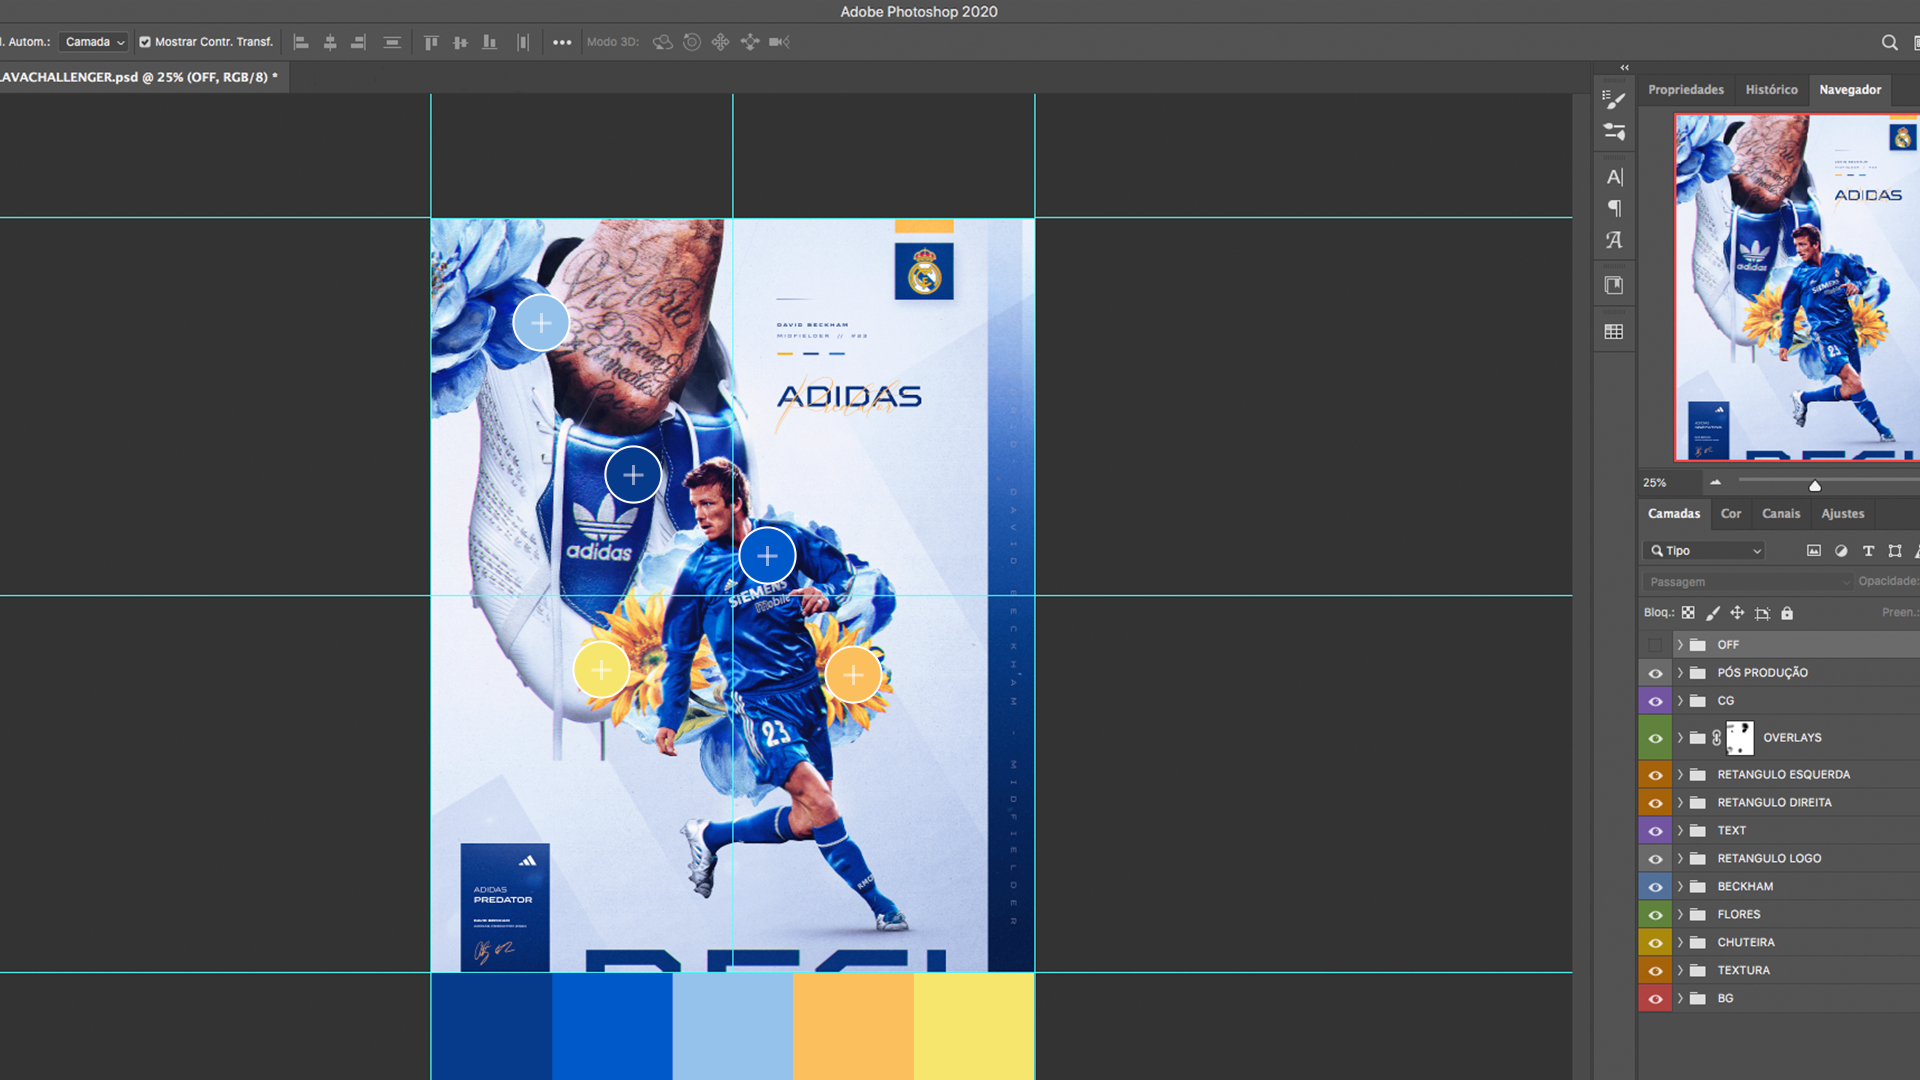Expand the RETANGULO ESQUERDA group chevron

(x=1680, y=775)
